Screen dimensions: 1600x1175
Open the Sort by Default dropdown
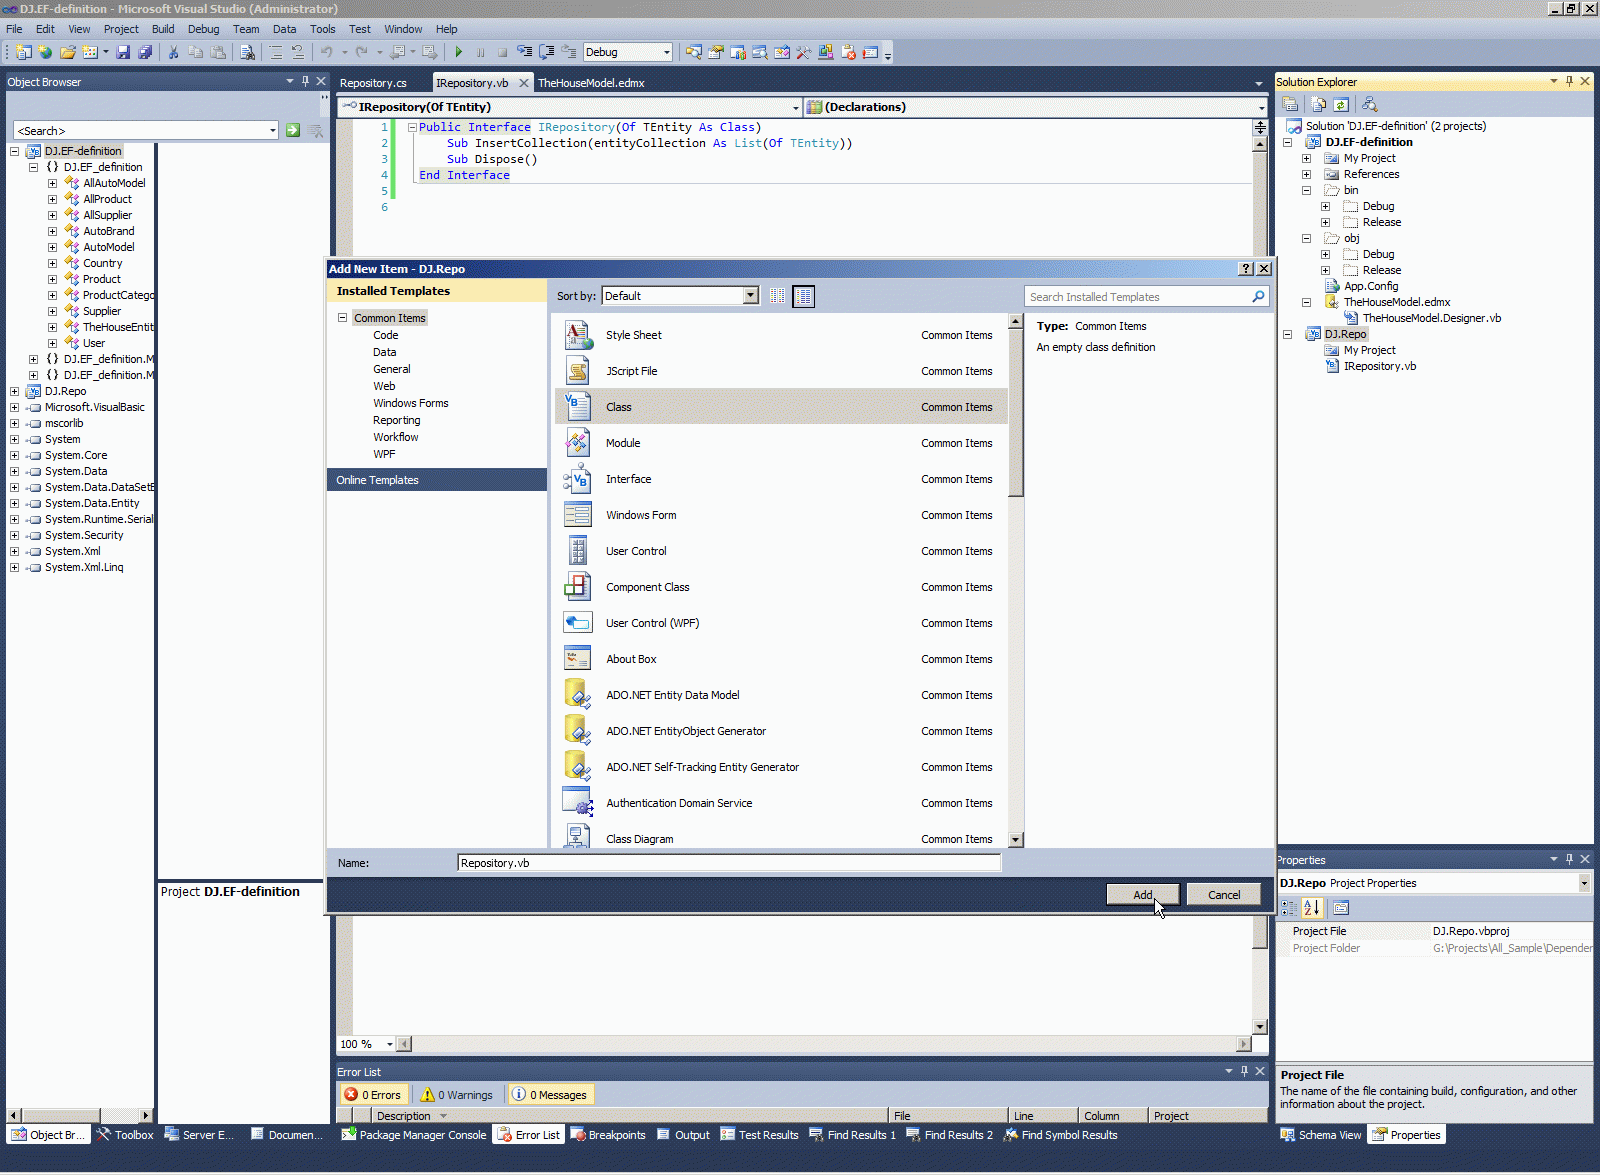680,296
